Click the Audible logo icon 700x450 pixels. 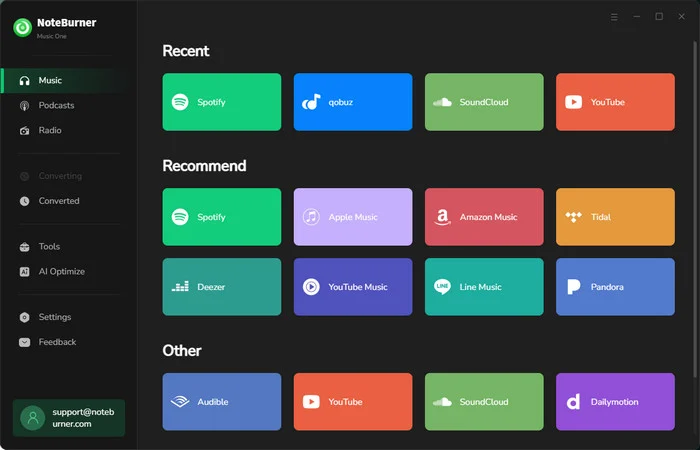click(x=180, y=402)
